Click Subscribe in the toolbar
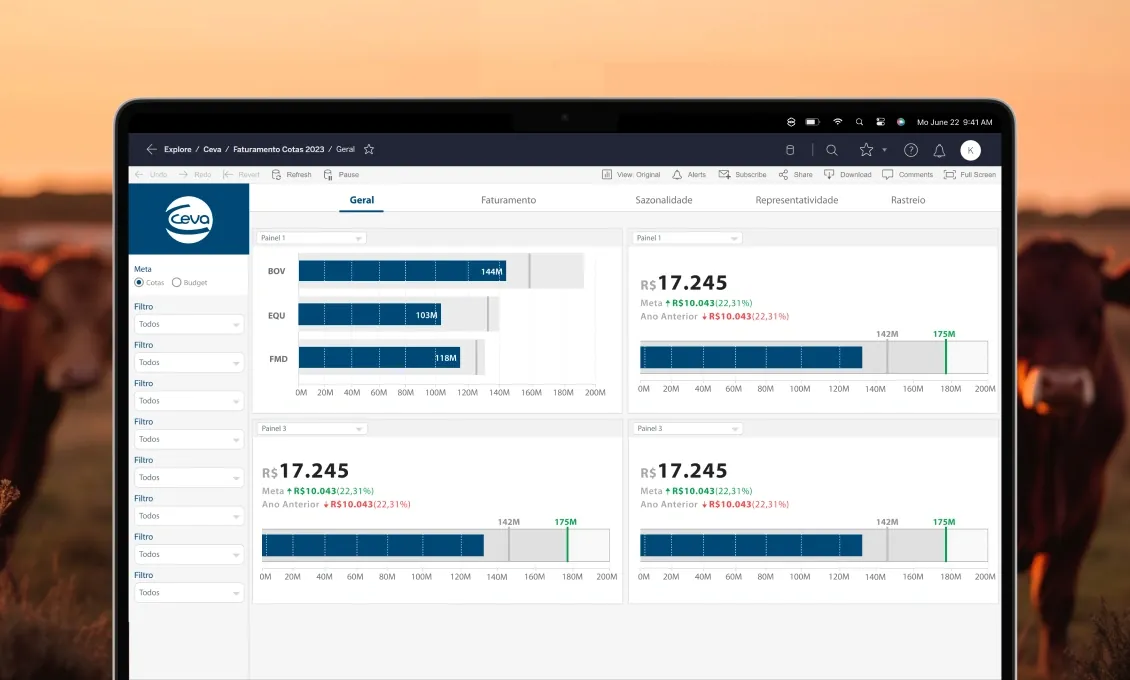 point(742,174)
